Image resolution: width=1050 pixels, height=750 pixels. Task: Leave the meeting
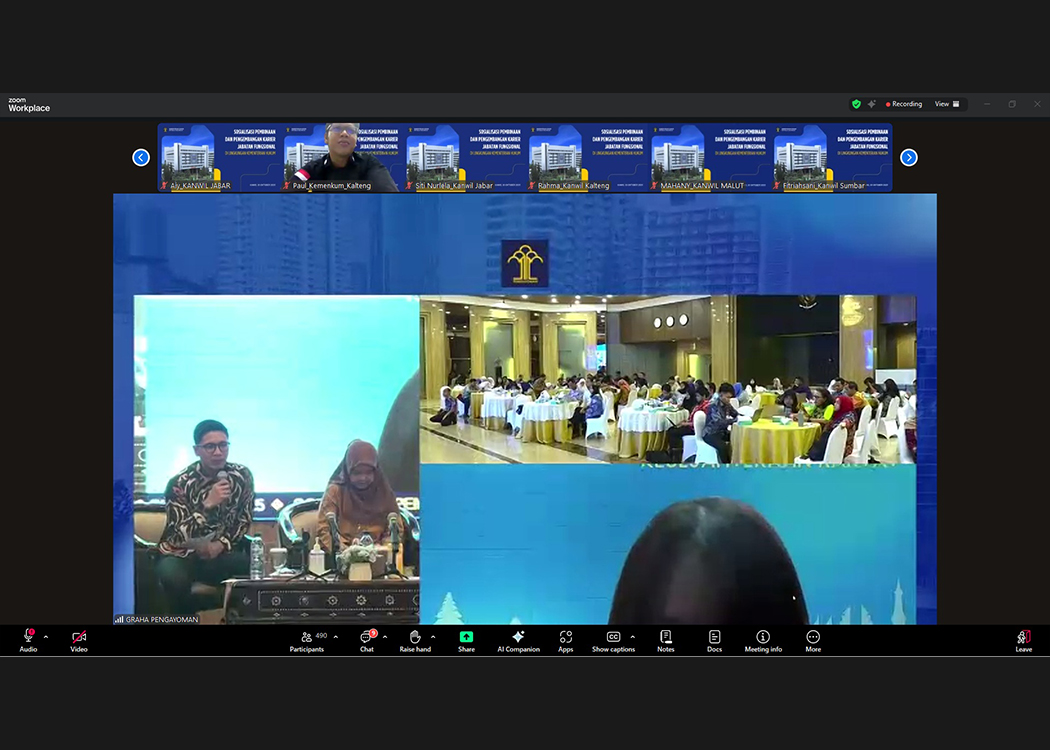pos(1023,640)
